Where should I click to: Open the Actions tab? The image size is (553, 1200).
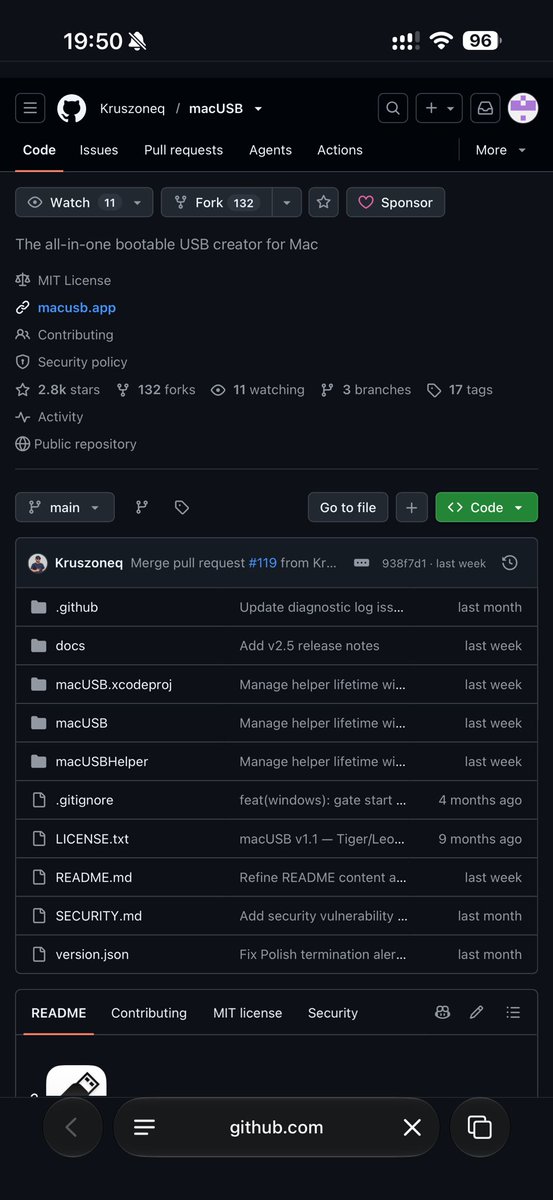[340, 150]
